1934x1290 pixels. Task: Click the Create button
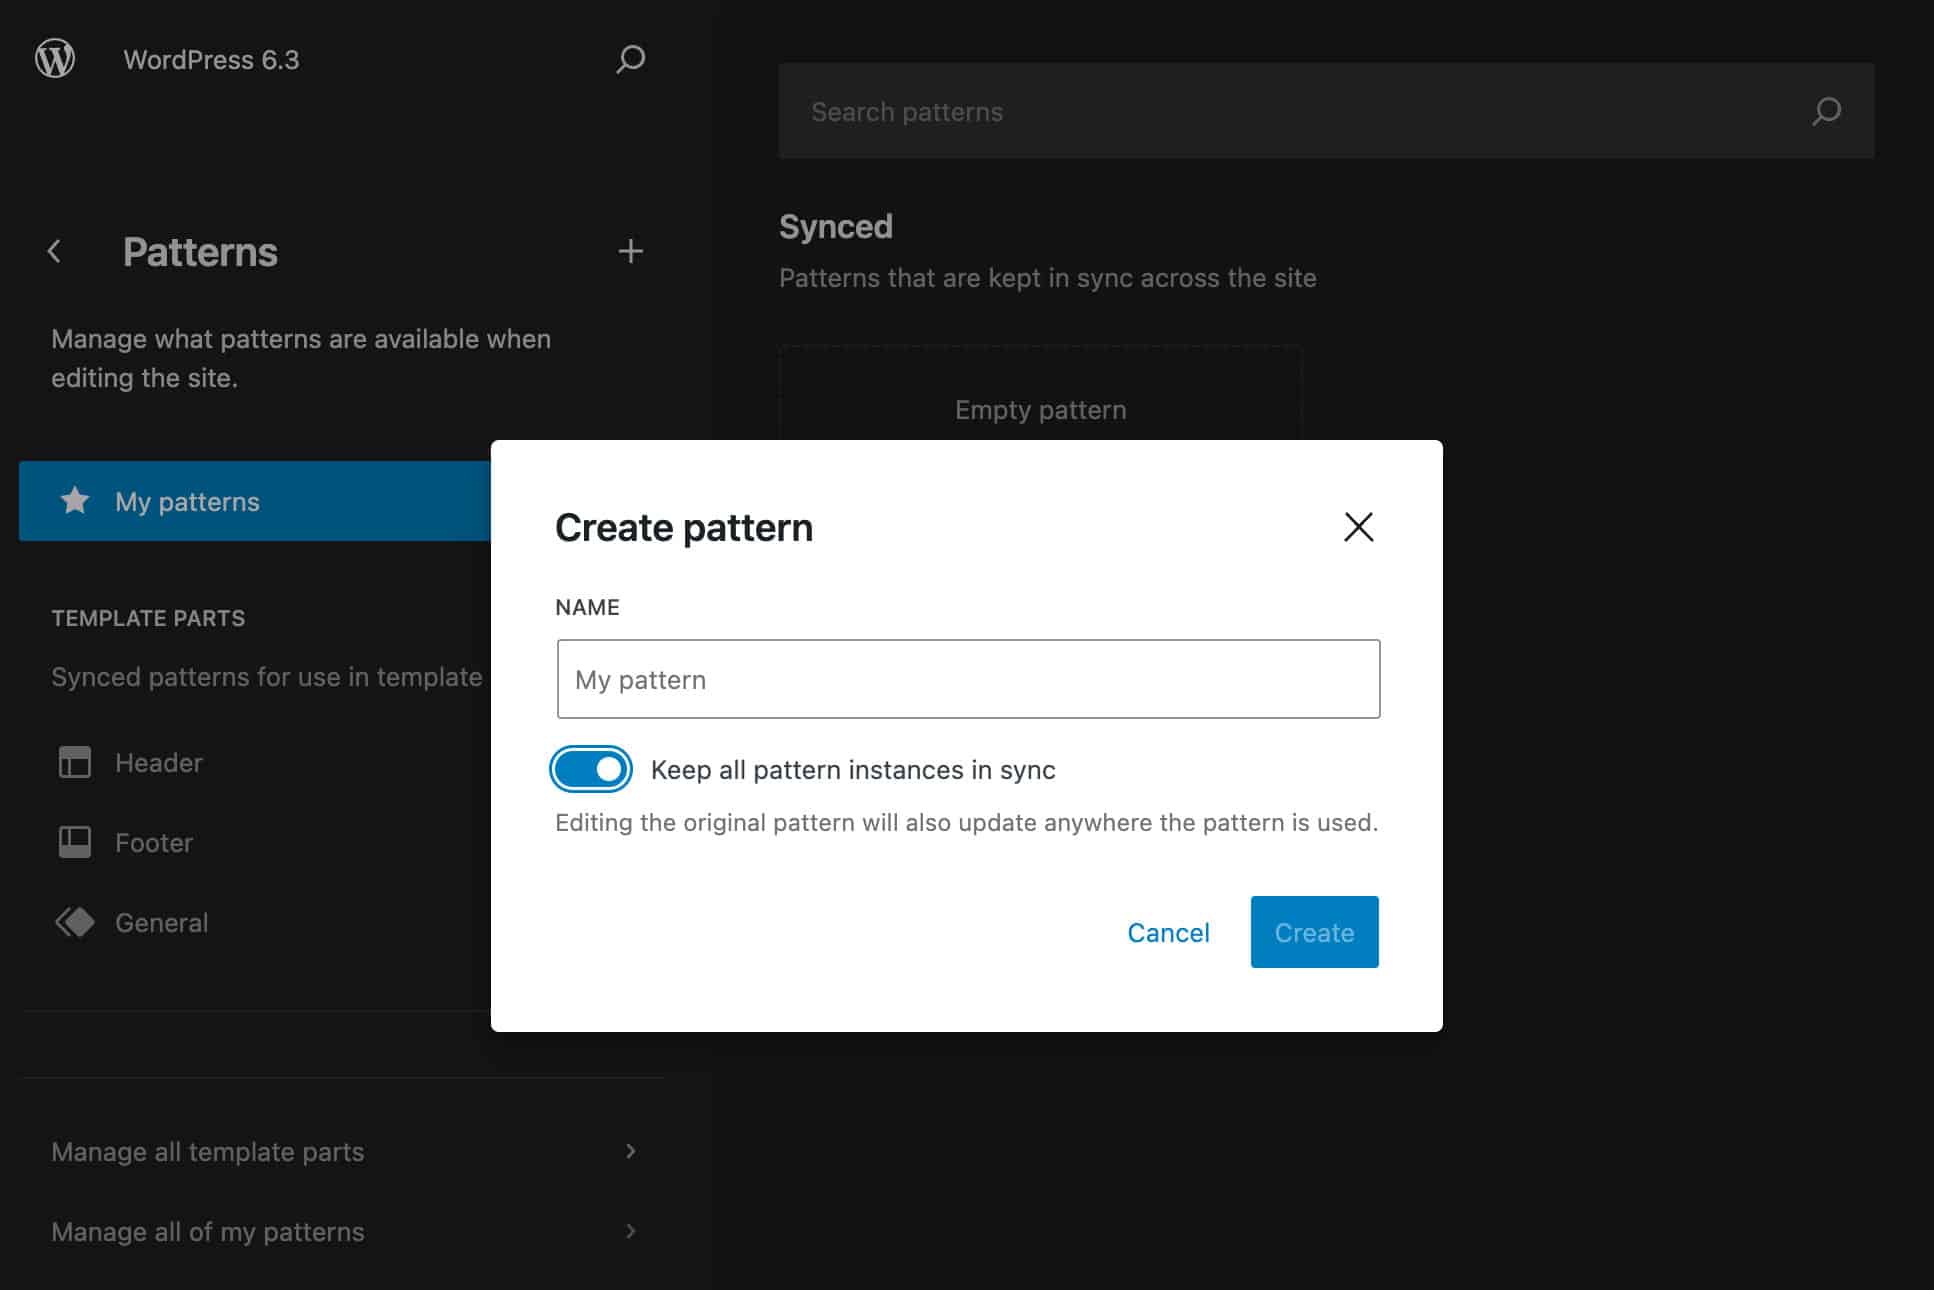click(x=1313, y=932)
